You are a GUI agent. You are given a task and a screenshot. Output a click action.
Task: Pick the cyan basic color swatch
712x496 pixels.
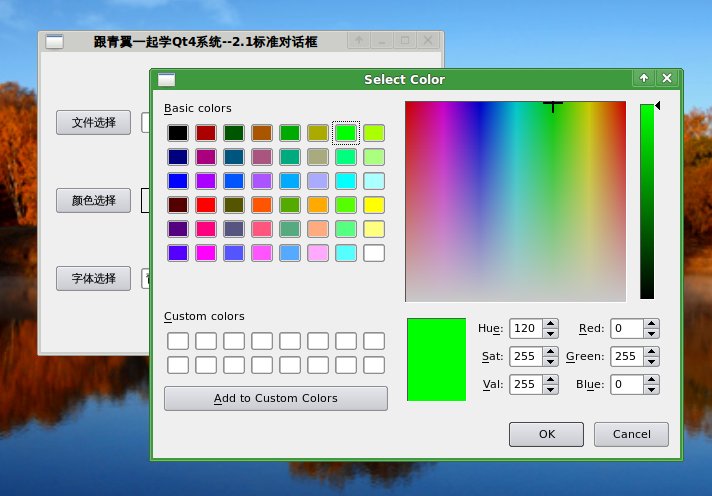pos(346,181)
